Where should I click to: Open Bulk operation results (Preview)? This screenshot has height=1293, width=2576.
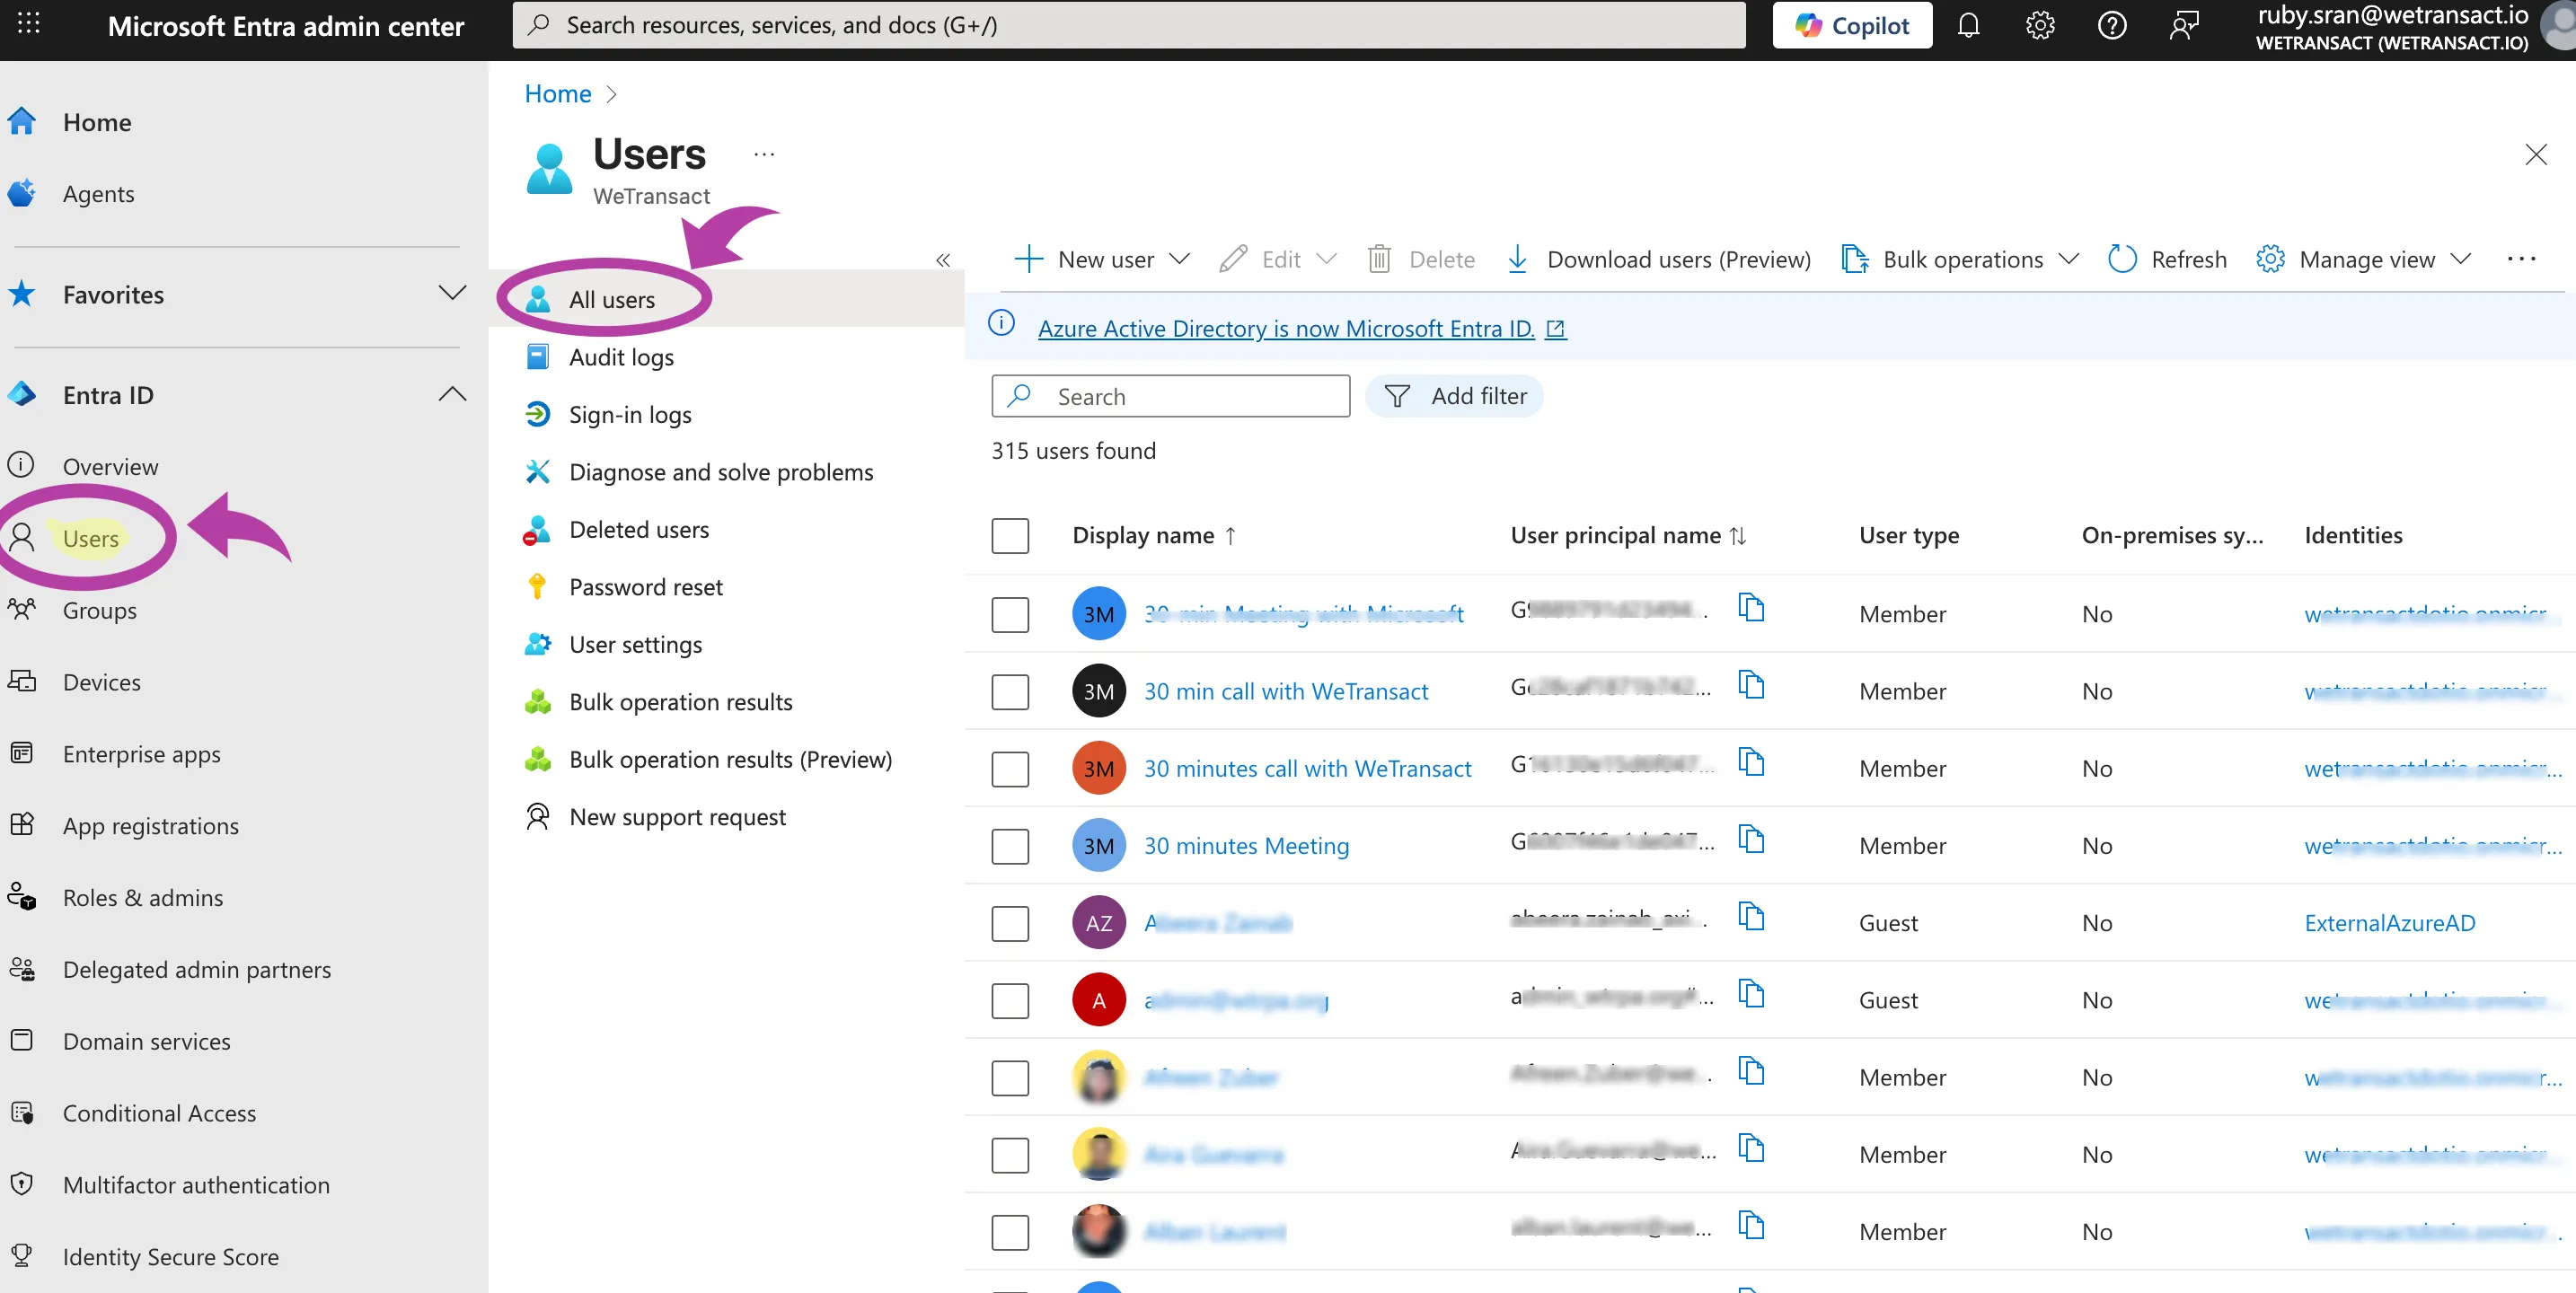tap(730, 760)
